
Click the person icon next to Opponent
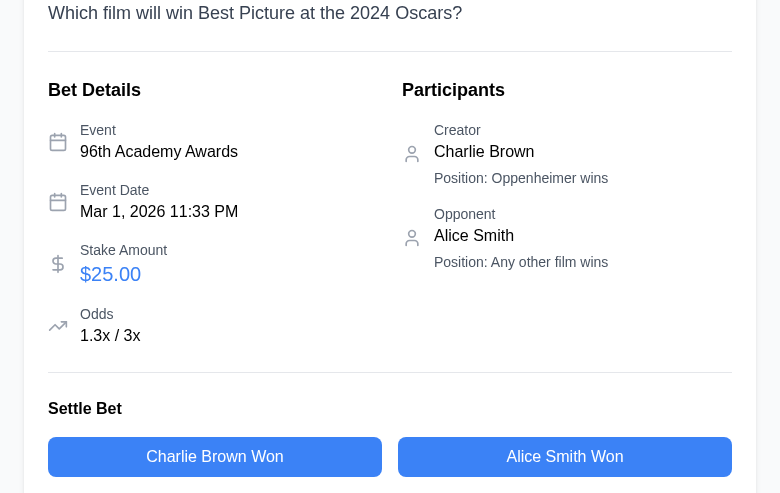(x=412, y=238)
